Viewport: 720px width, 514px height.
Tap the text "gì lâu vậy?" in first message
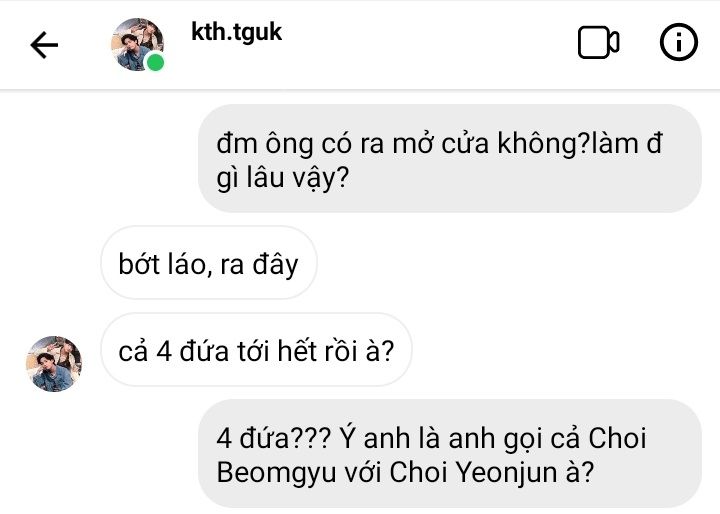(282, 178)
